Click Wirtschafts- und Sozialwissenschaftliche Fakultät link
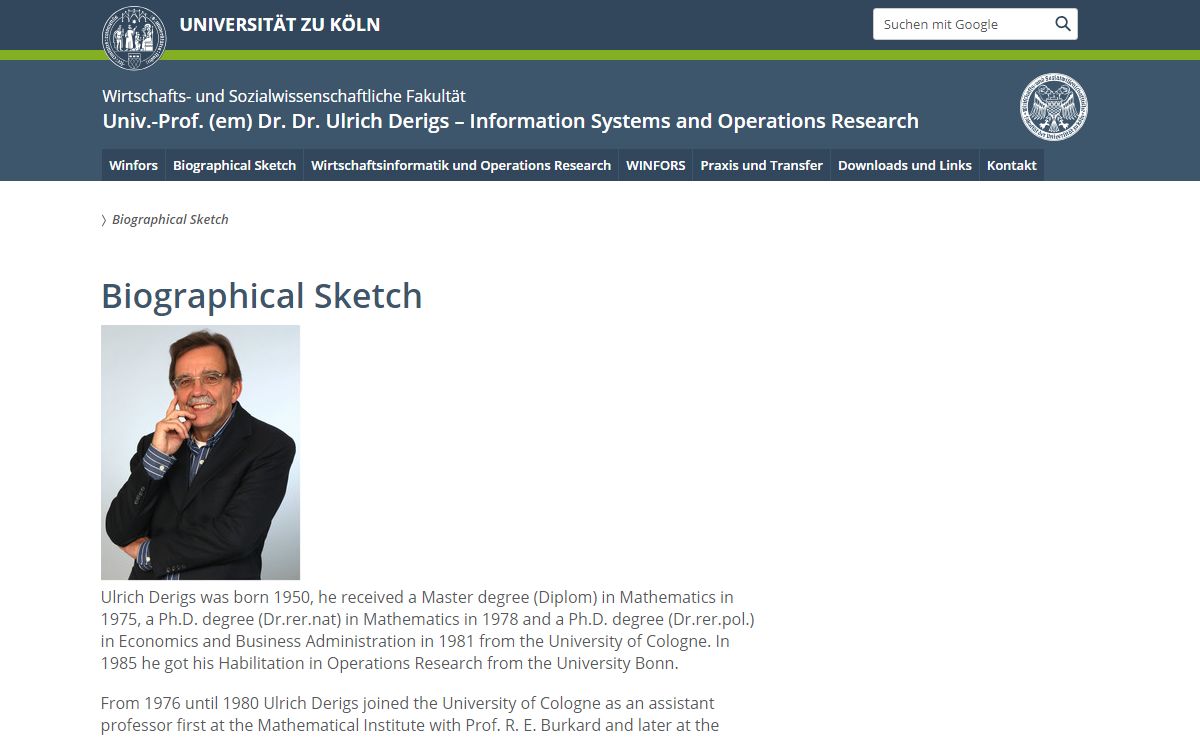The width and height of the screenshot is (1200, 740). coord(284,96)
